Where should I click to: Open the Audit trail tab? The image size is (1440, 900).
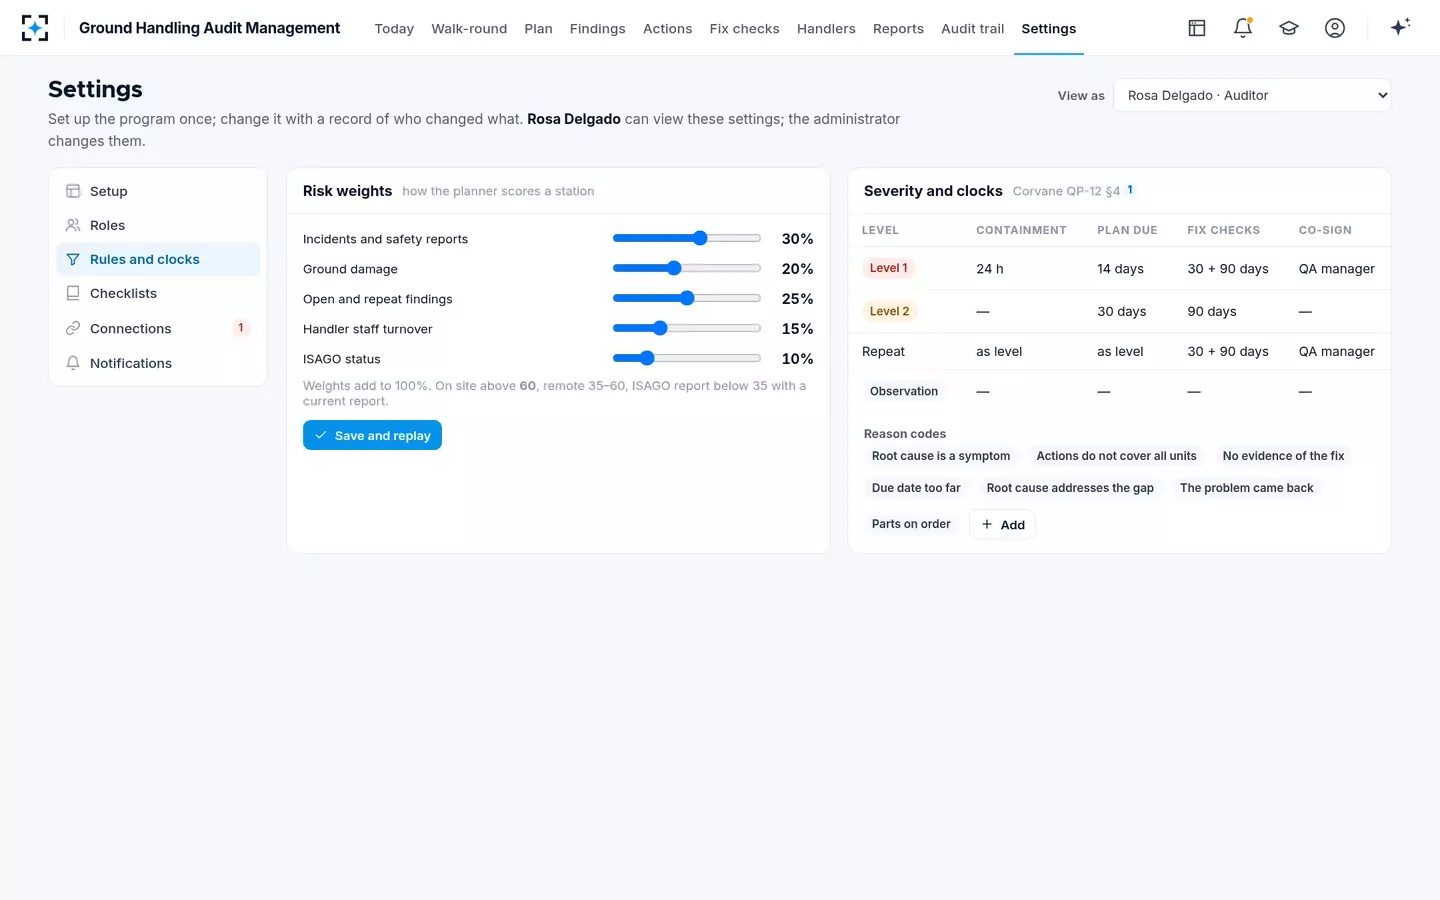[972, 29]
